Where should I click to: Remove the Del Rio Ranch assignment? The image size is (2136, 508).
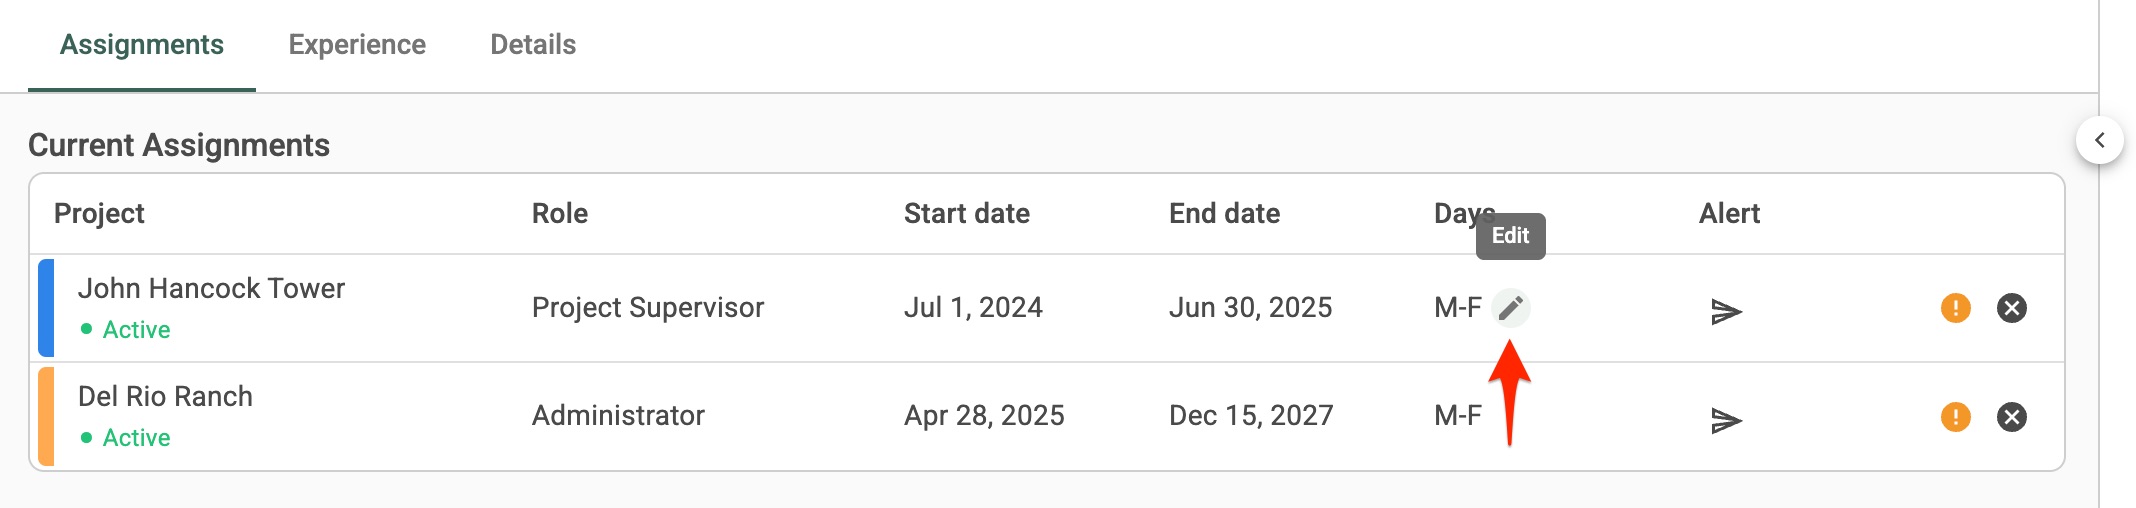point(2011,416)
